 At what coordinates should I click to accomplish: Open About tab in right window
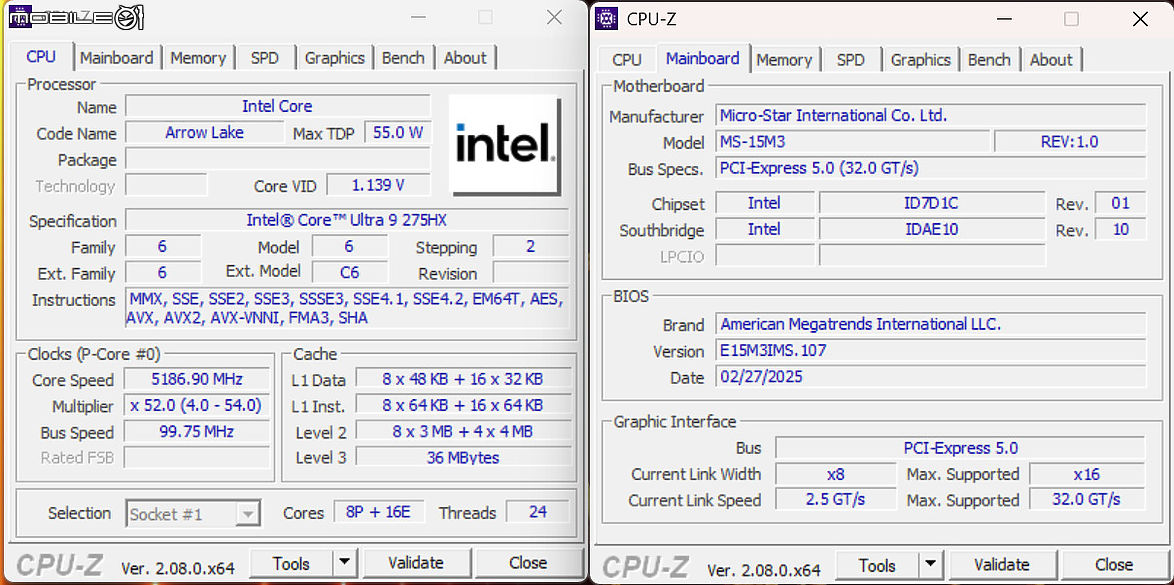[x=1051, y=59]
